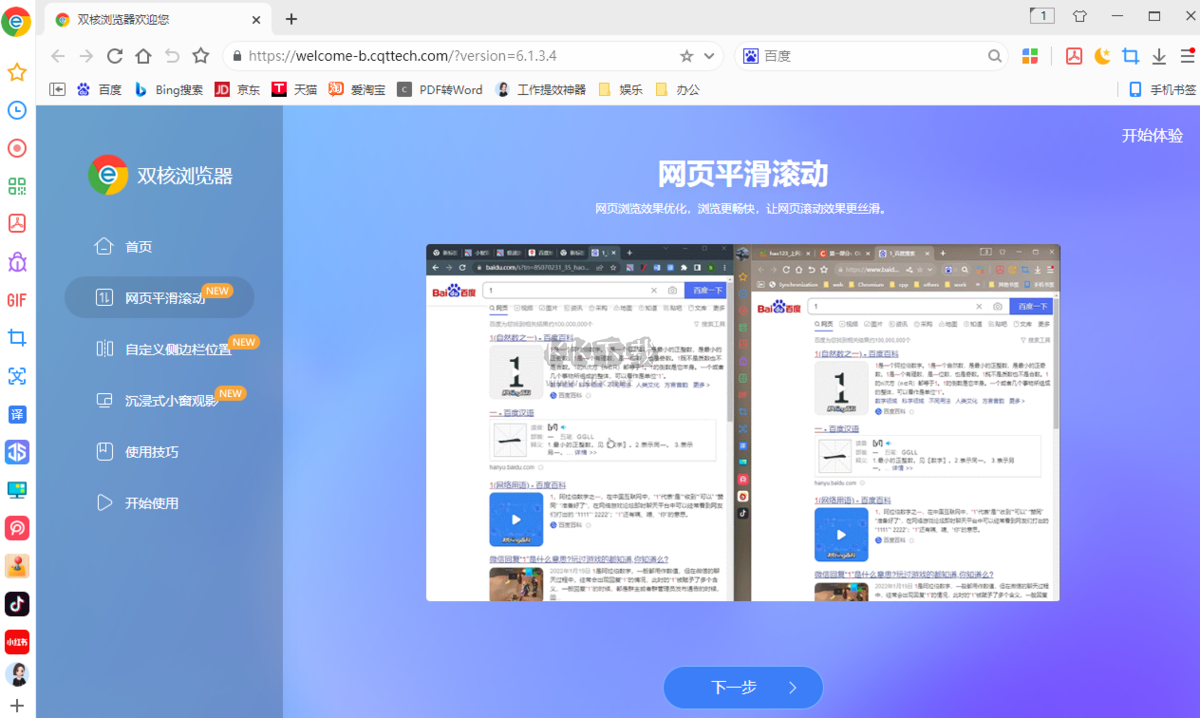Image resolution: width=1200 pixels, height=718 pixels.
Task: Open the downloads icon in the toolbar
Action: coord(1158,57)
